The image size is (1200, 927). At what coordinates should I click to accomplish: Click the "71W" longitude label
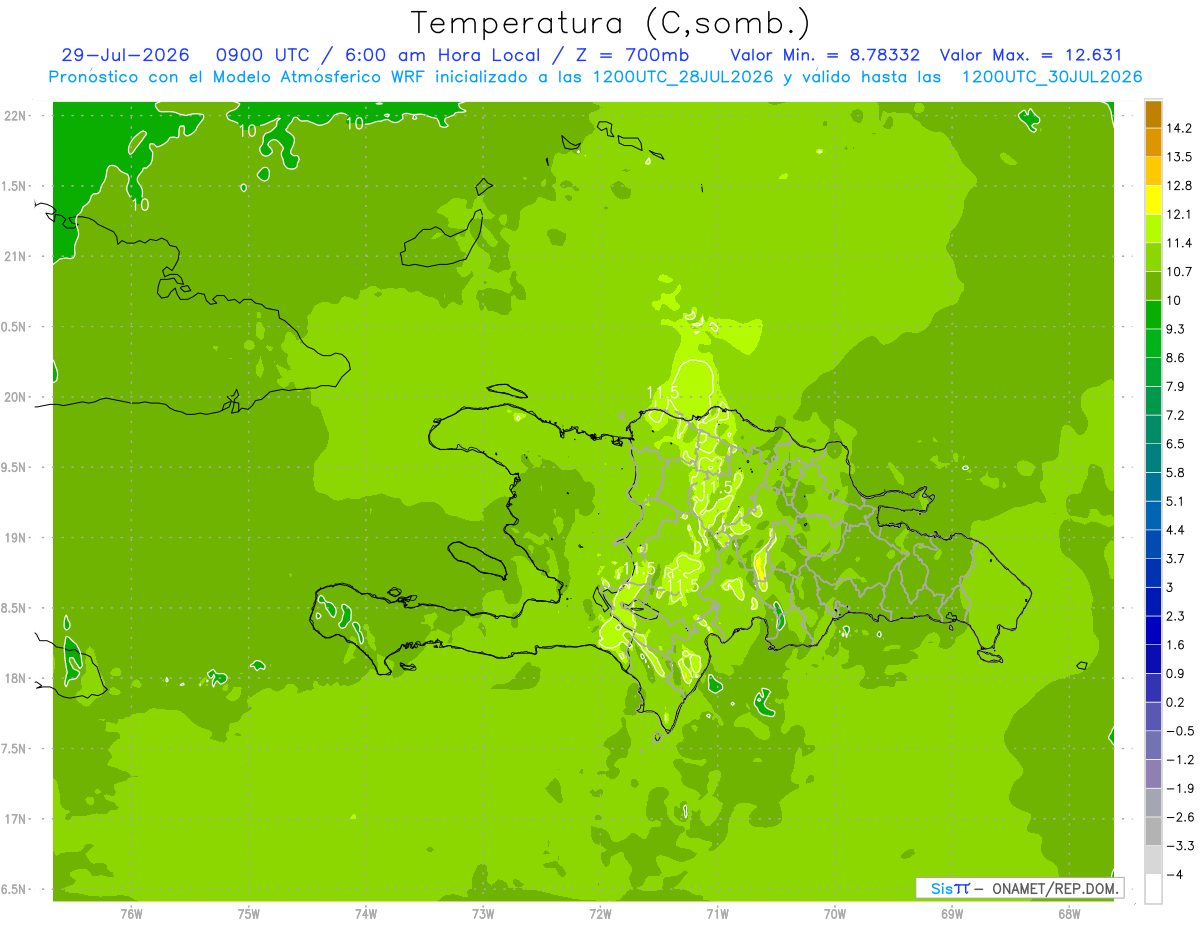pos(717,914)
